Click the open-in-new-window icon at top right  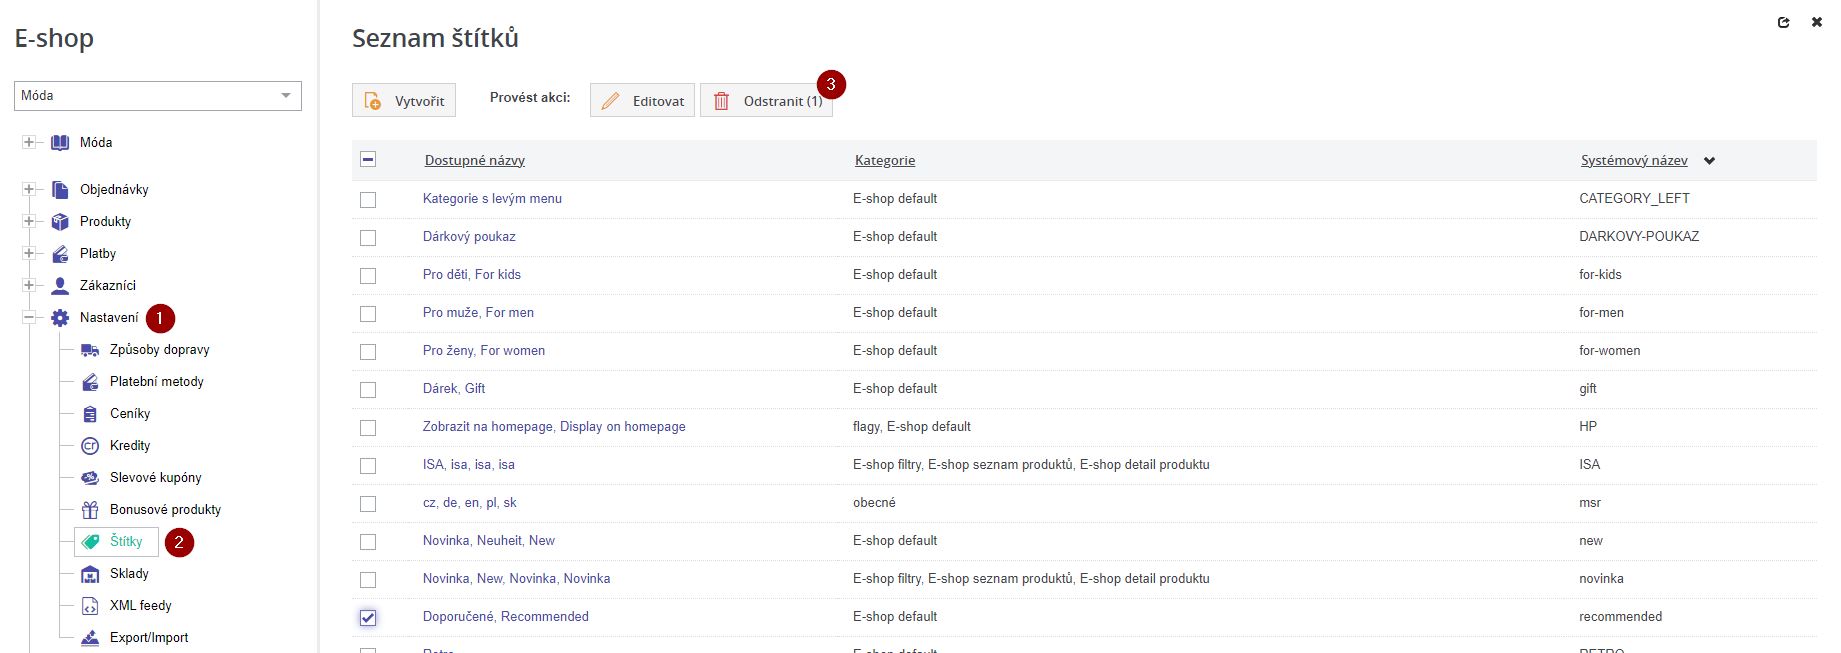click(1783, 22)
